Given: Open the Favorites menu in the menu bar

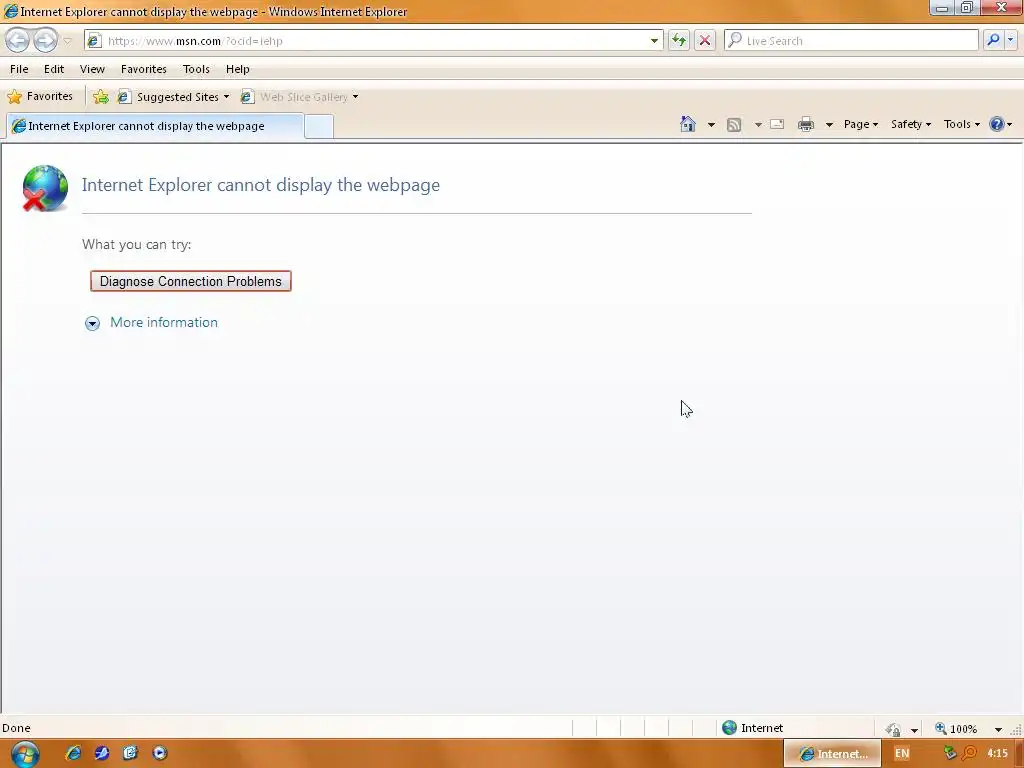Looking at the screenshot, I should click(144, 69).
